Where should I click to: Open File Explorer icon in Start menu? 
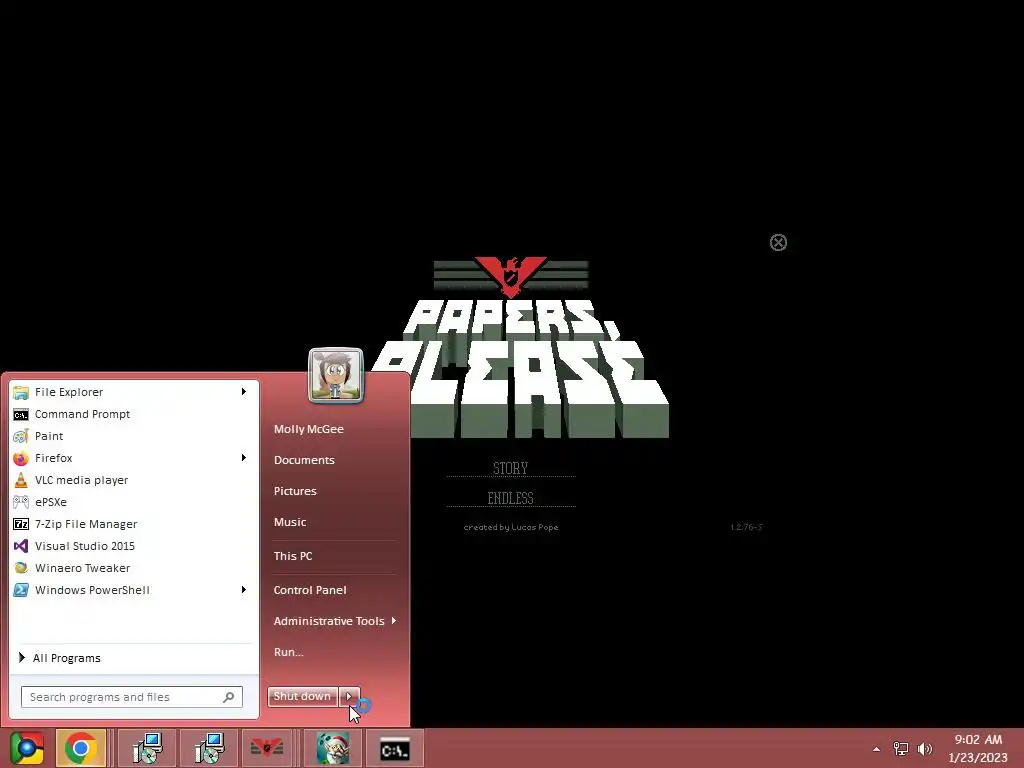click(x=21, y=392)
